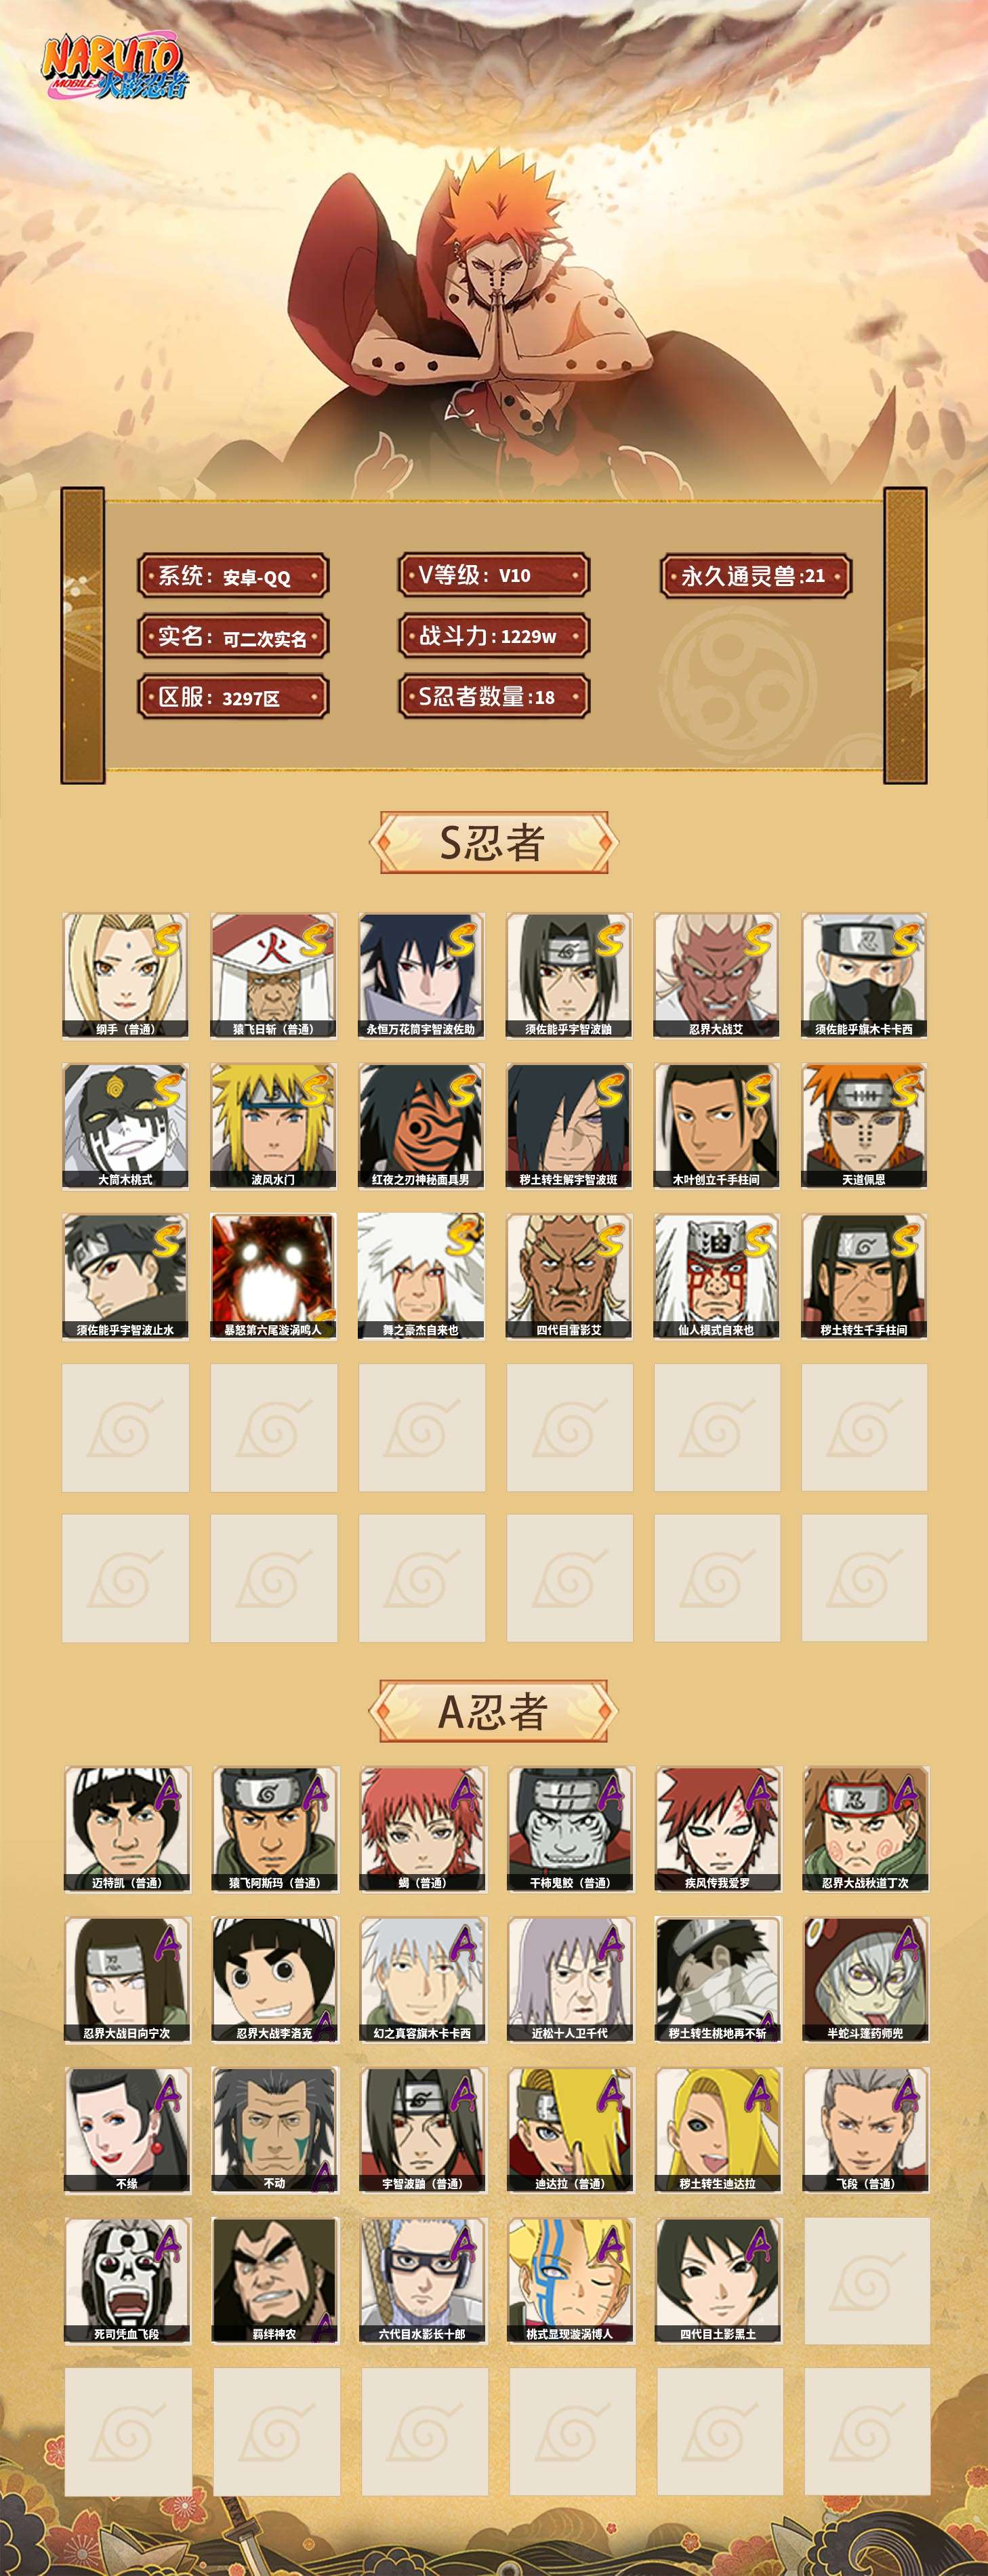This screenshot has width=988, height=2576.
Task: Click the Naruto Mobile 火影忍者 logo
Action: (x=113, y=68)
